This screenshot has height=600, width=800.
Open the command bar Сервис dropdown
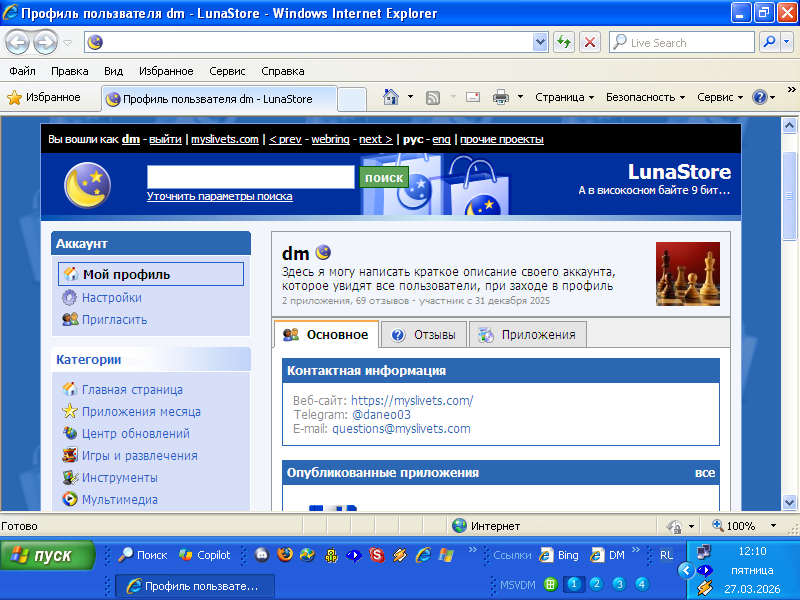[720, 97]
